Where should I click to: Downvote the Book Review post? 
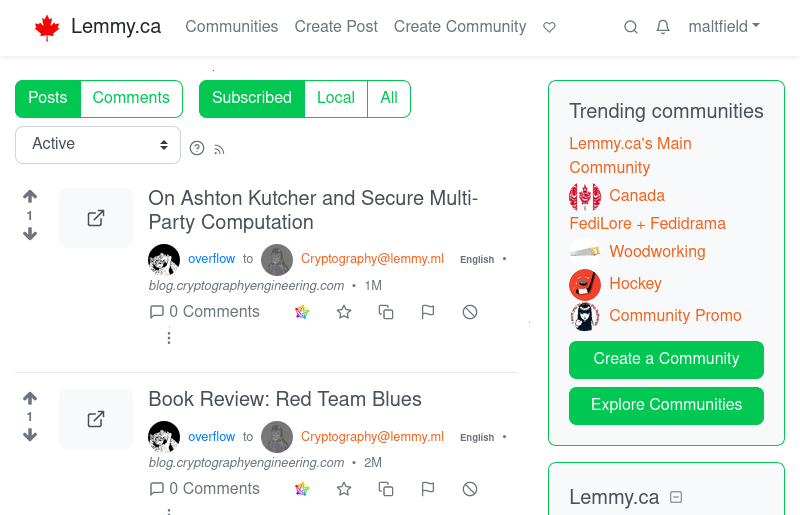pyautogui.click(x=30, y=435)
